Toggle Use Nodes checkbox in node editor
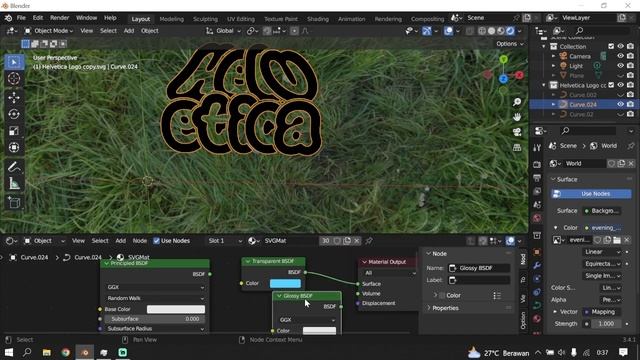Image resolution: width=640 pixels, height=360 pixels. [x=156, y=241]
